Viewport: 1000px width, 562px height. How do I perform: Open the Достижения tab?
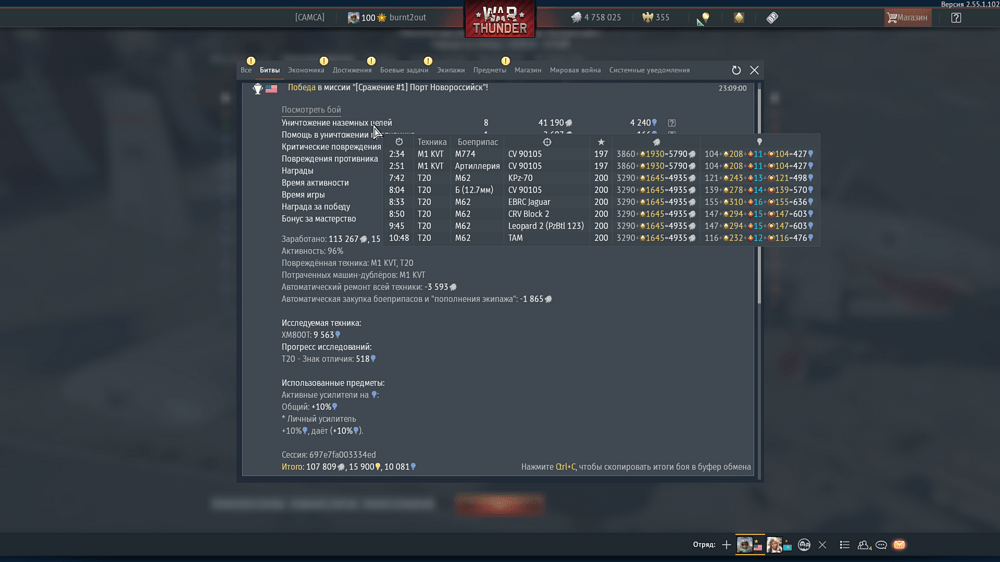351,70
